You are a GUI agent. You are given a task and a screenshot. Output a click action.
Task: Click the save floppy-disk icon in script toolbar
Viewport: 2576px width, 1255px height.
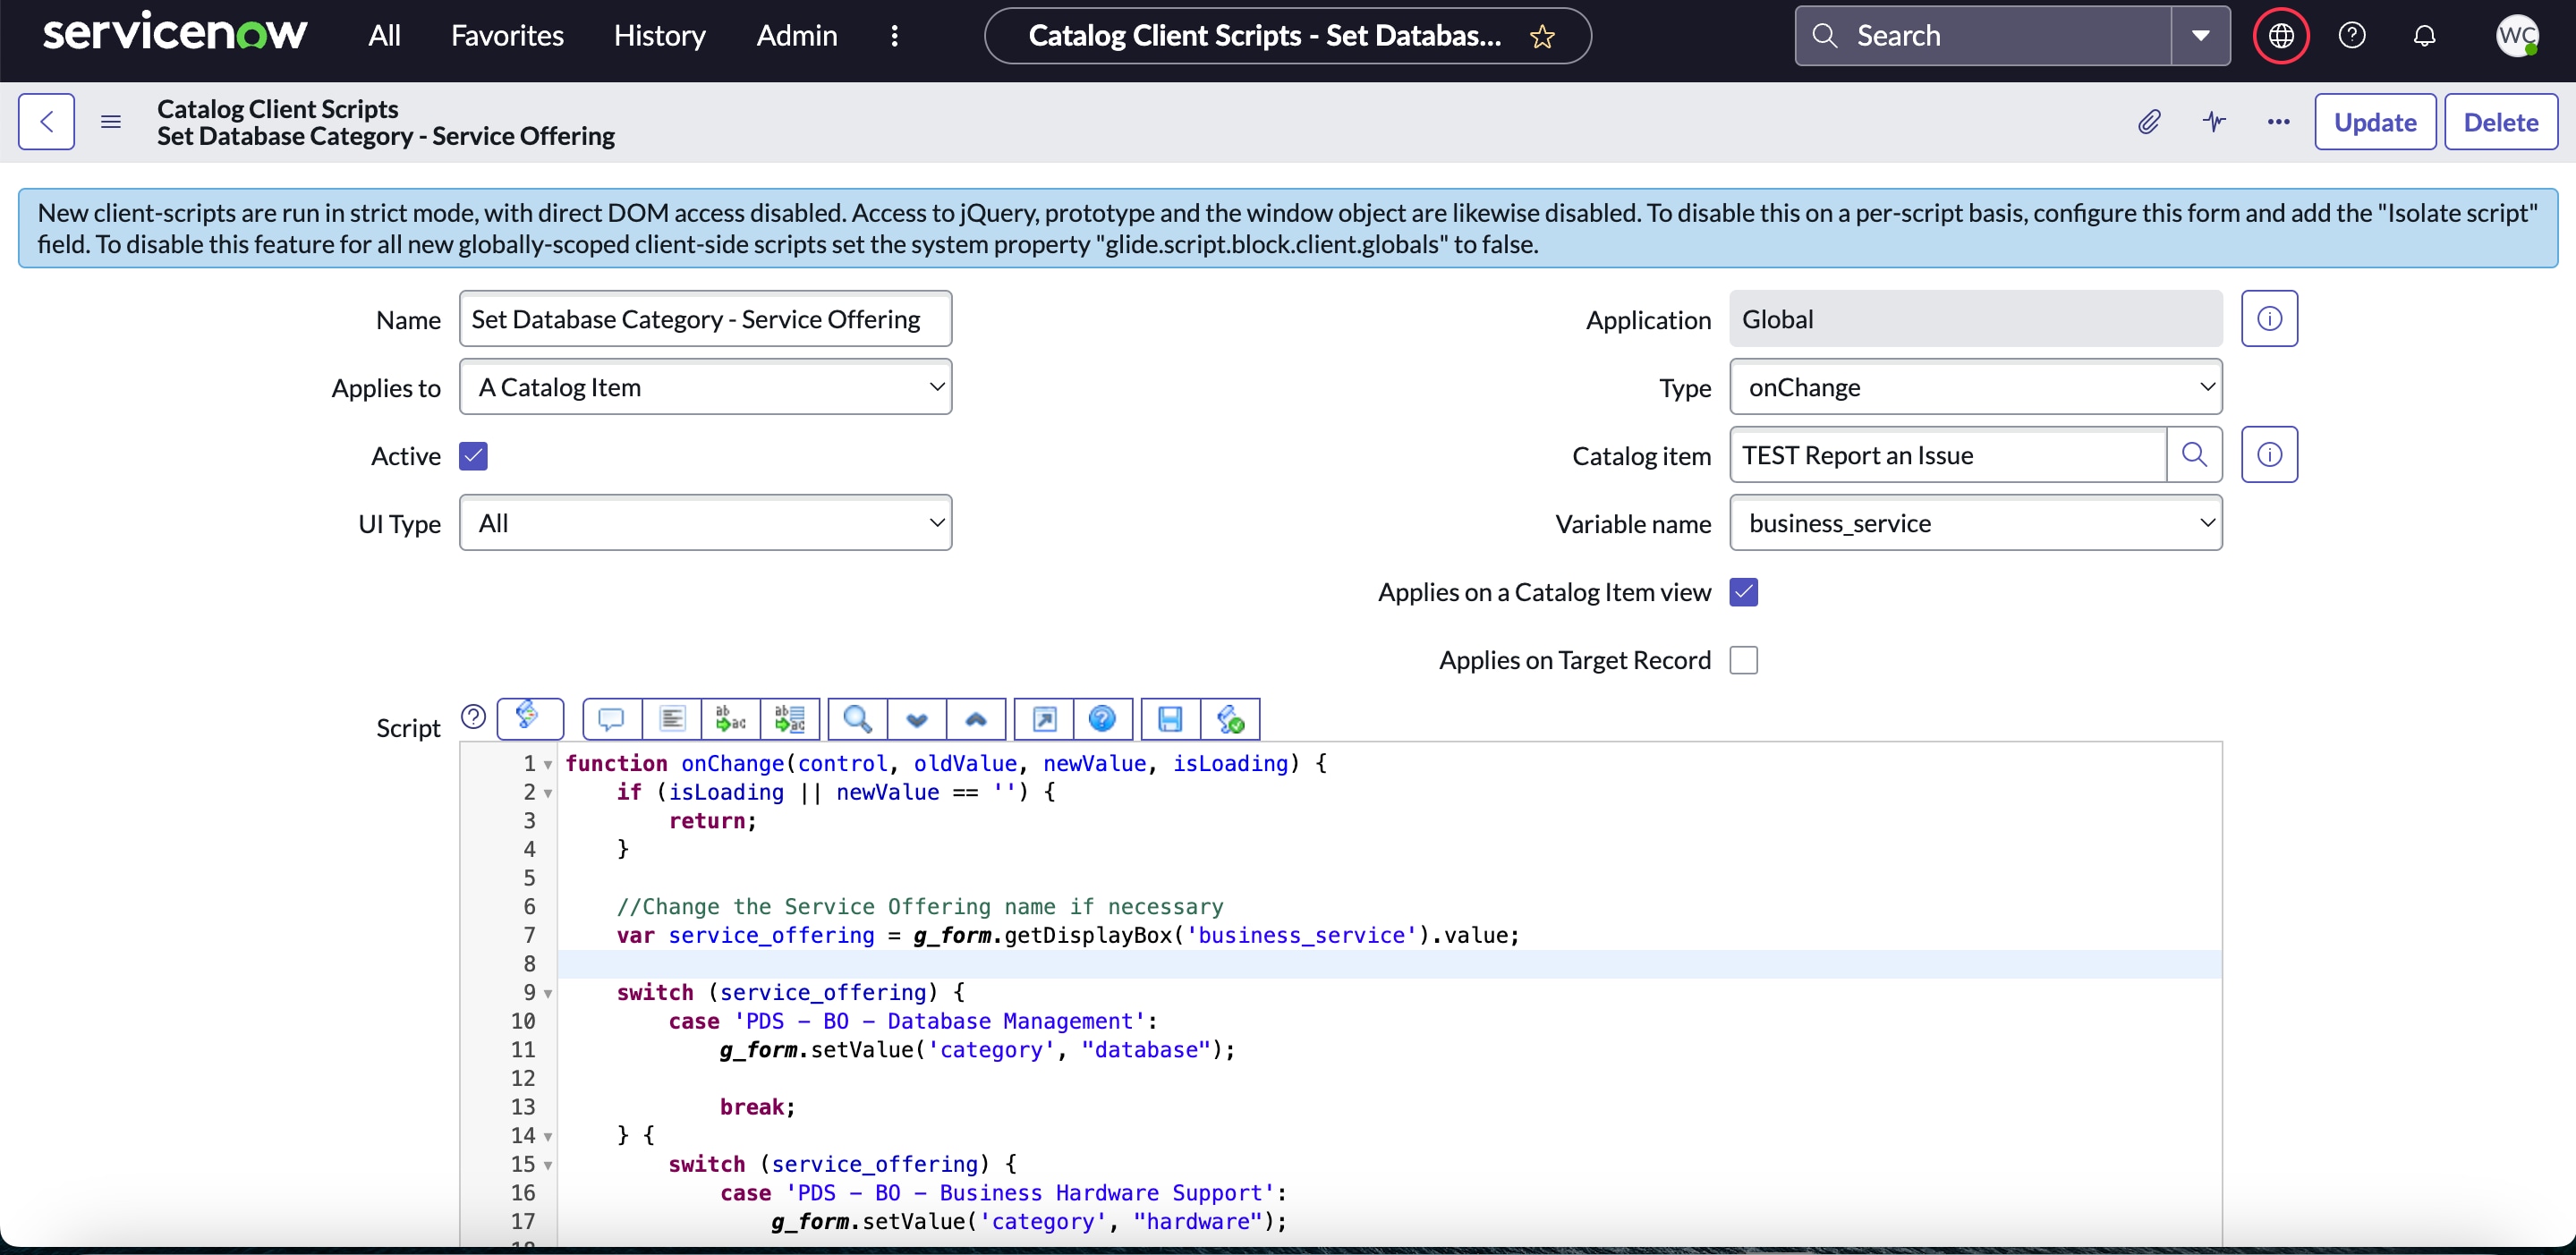point(1170,719)
